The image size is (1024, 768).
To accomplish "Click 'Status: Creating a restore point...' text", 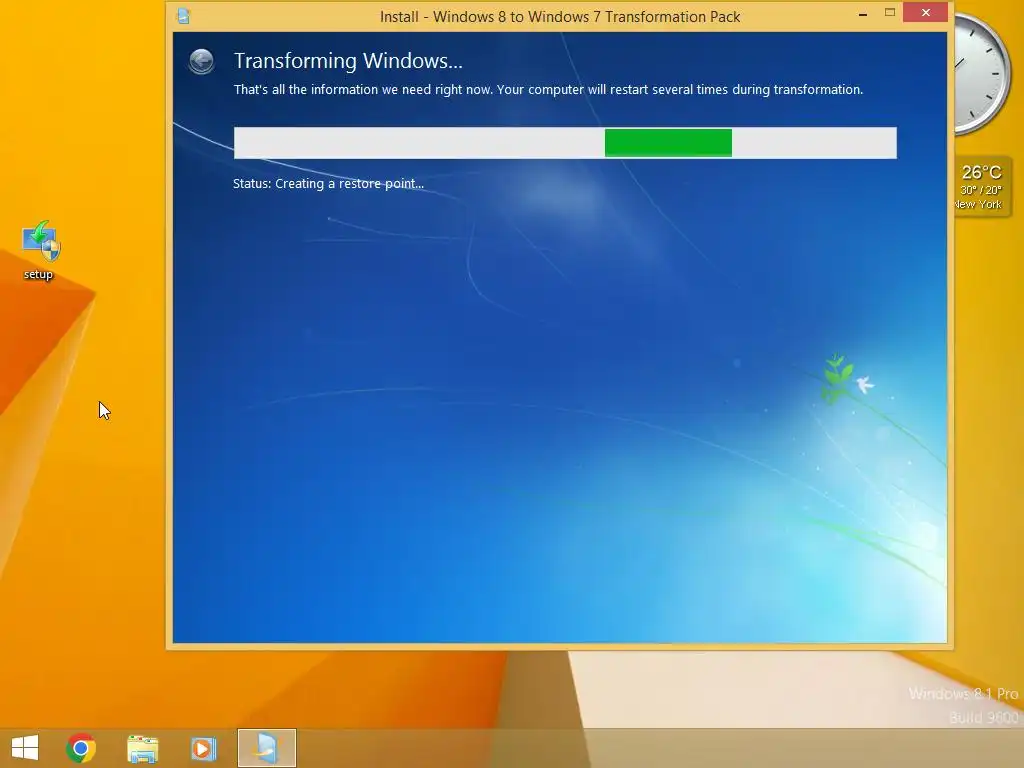I will point(328,184).
